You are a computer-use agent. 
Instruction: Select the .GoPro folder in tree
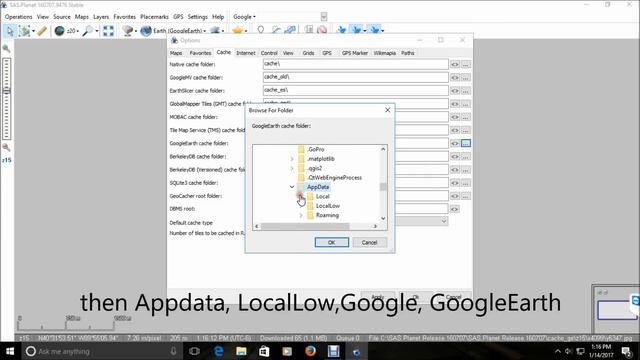click(x=316, y=149)
